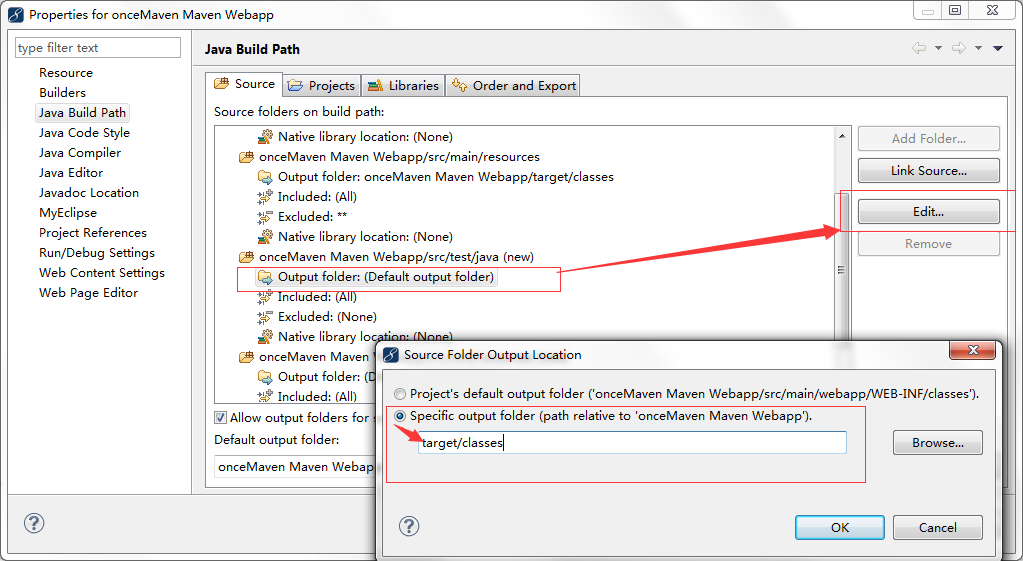Select Specific output folder radio button
This screenshot has height=561, width=1023.
tap(401, 416)
